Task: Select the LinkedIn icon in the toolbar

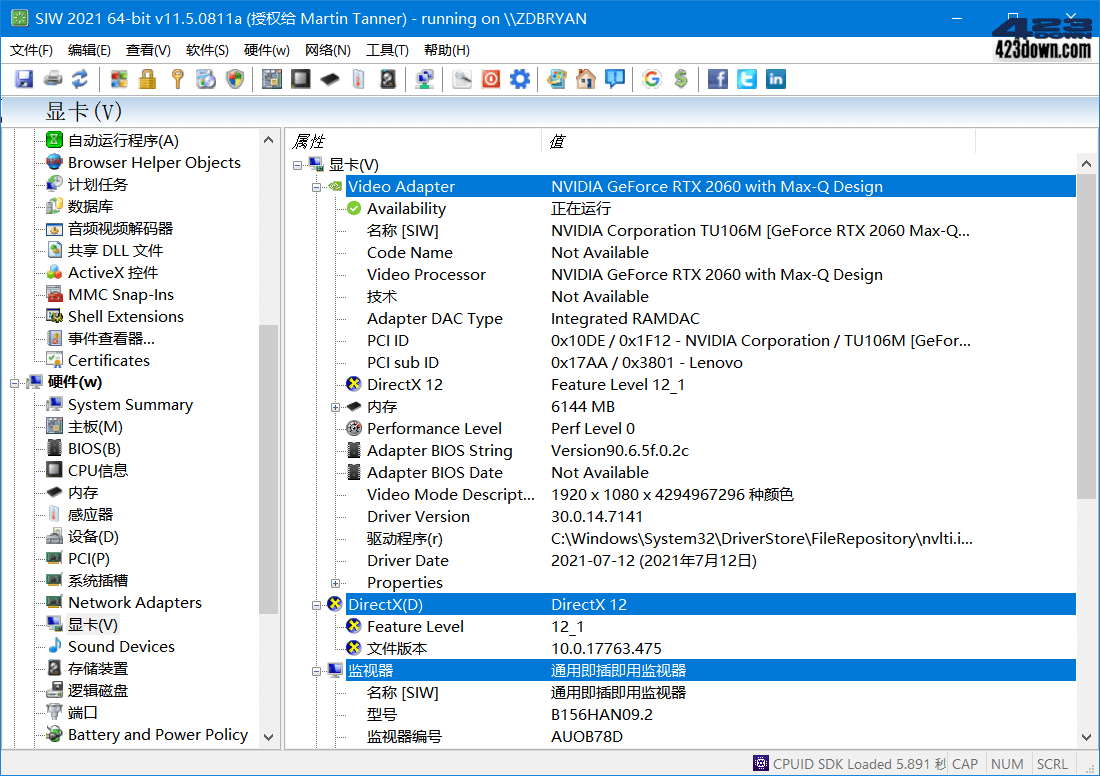Action: coord(775,79)
